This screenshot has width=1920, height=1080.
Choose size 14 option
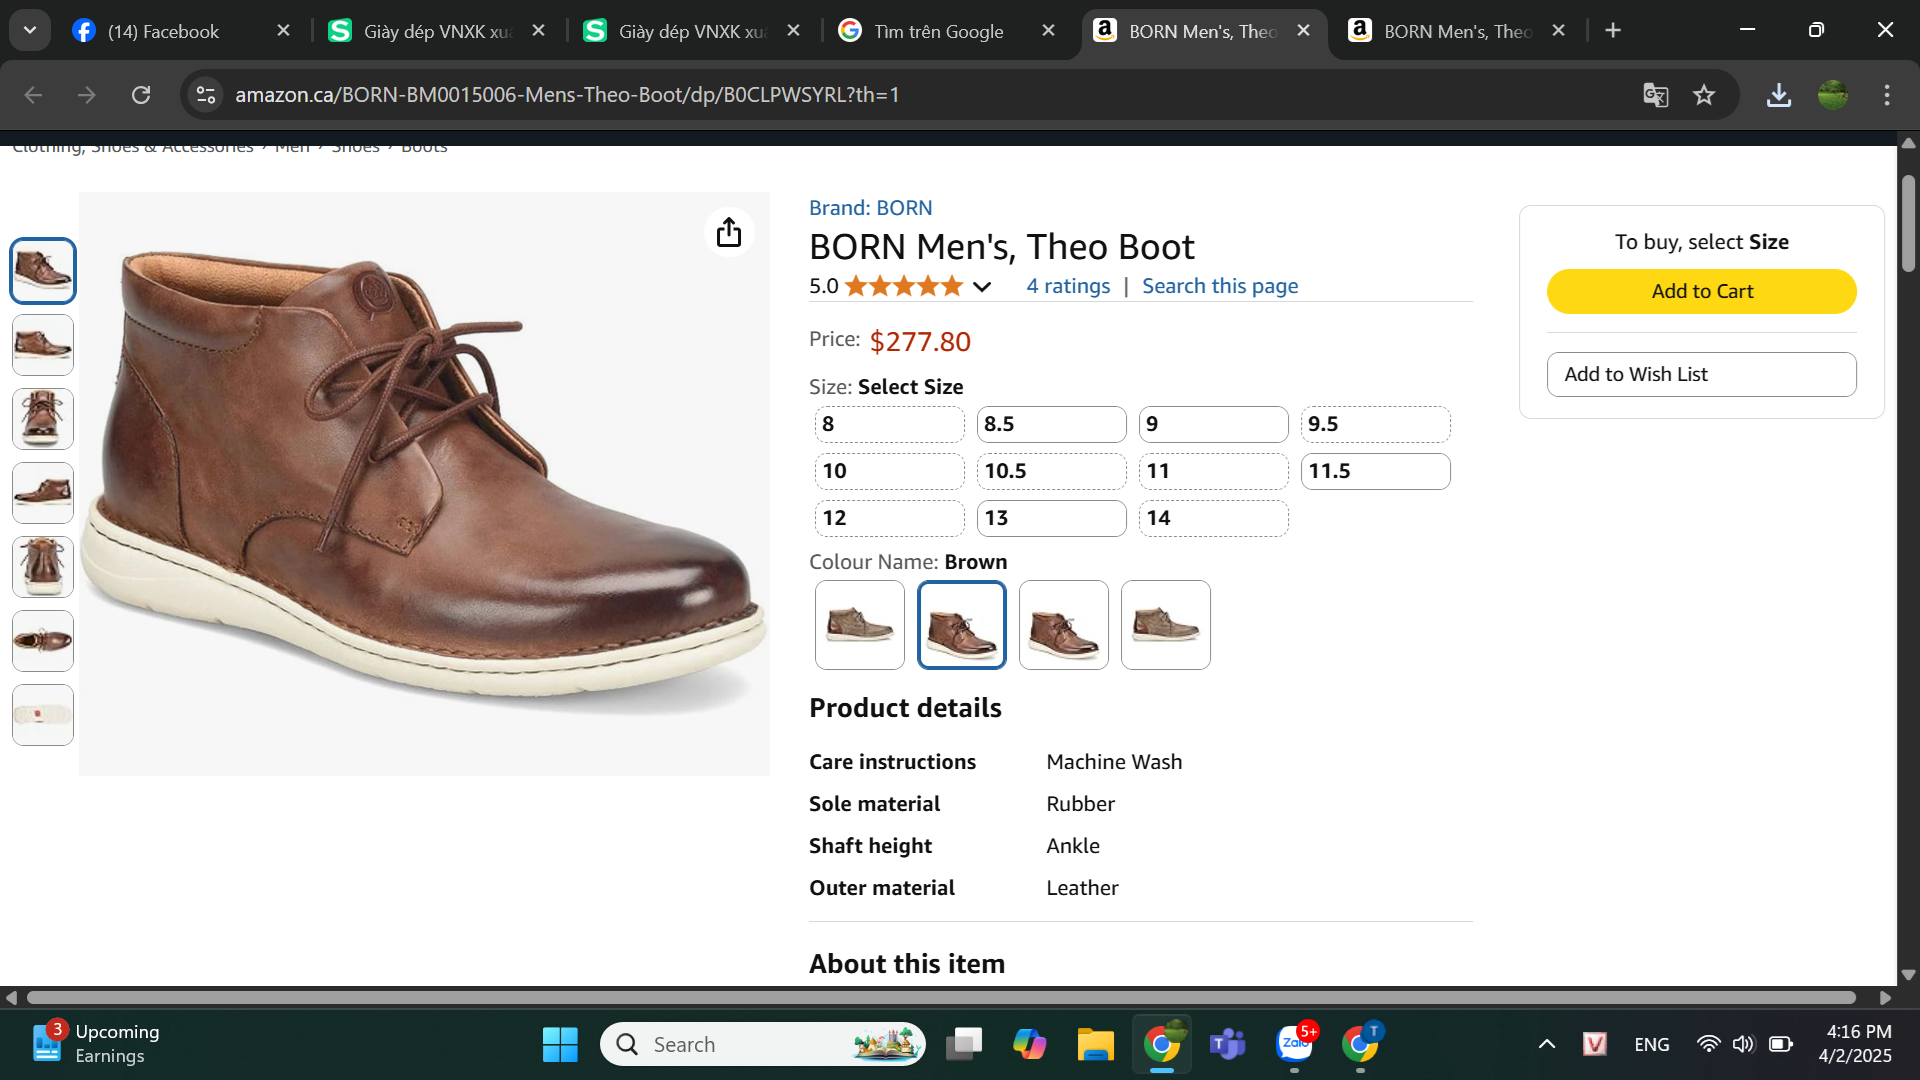click(x=1213, y=518)
